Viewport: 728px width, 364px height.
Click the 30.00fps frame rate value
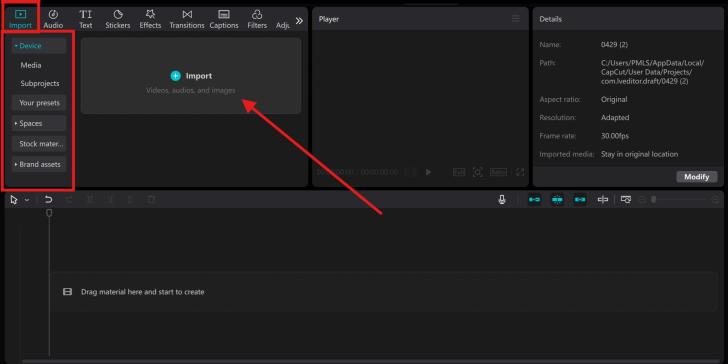[615, 136]
